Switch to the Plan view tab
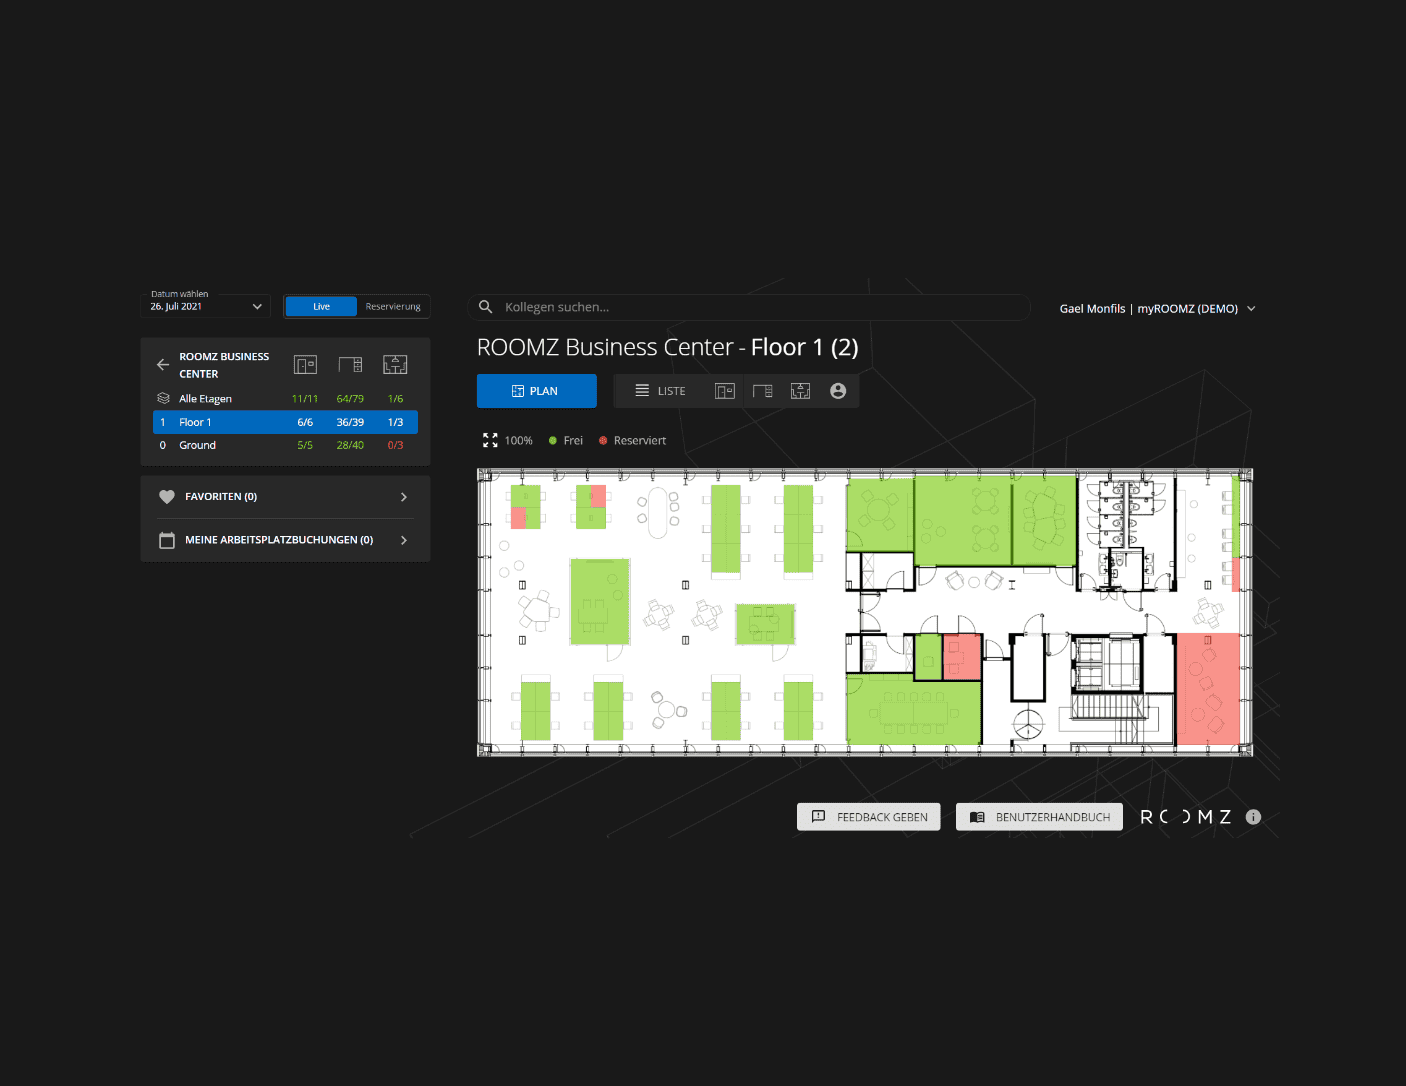Screen dimensions: 1406x1086 tap(537, 391)
